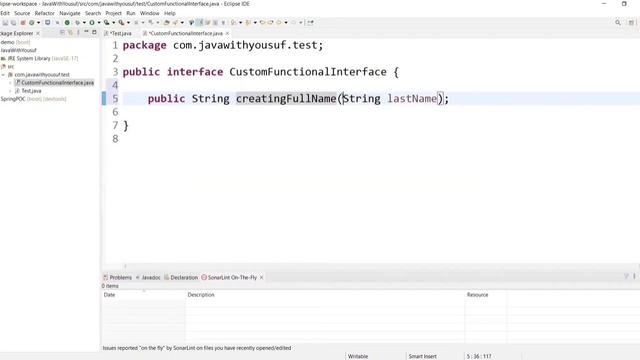Expand CustomFunctionalInterface.java tree node
This screenshot has height=360, width=640.
coord(10,83)
